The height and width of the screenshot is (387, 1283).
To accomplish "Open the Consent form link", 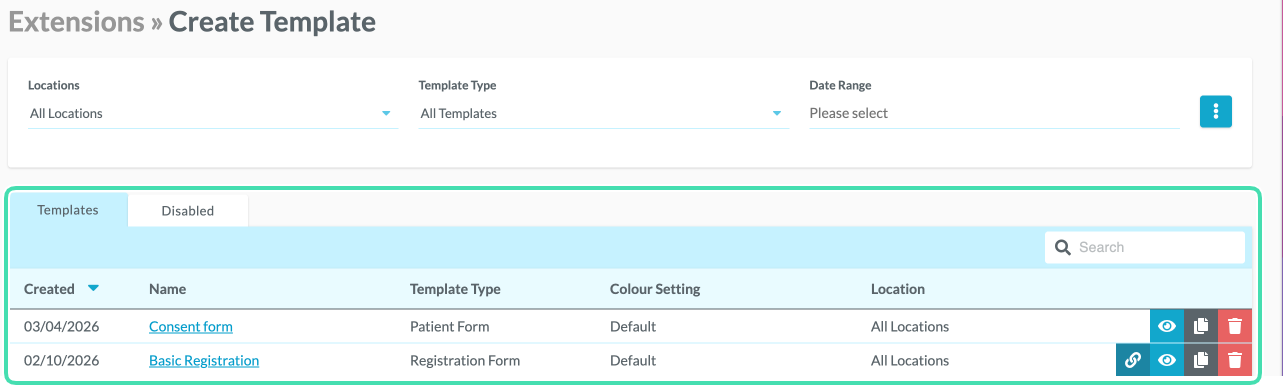I will coord(191,326).
